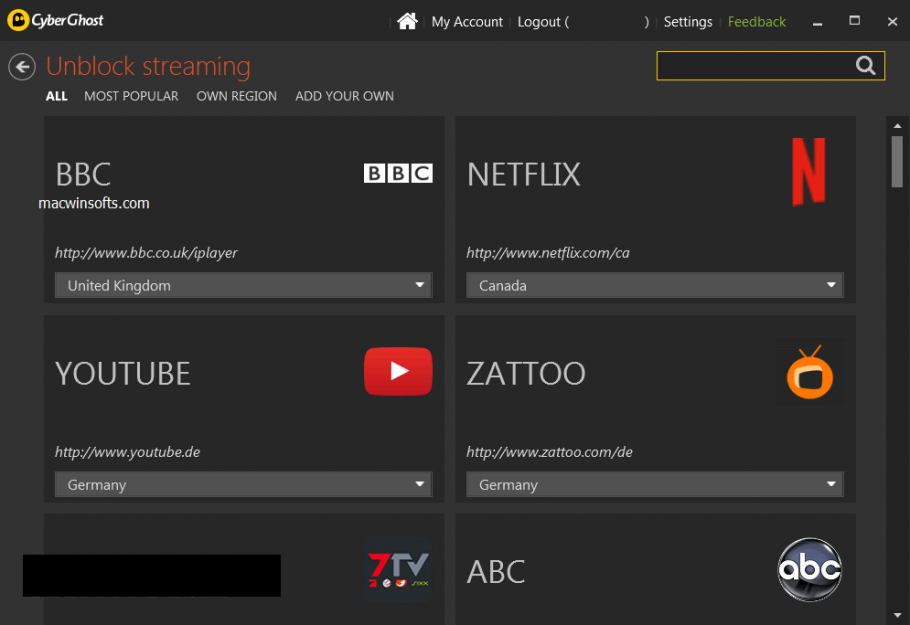Click the vertical scrollbar thumb
Viewport: 910px width, 625px height.
897,162
